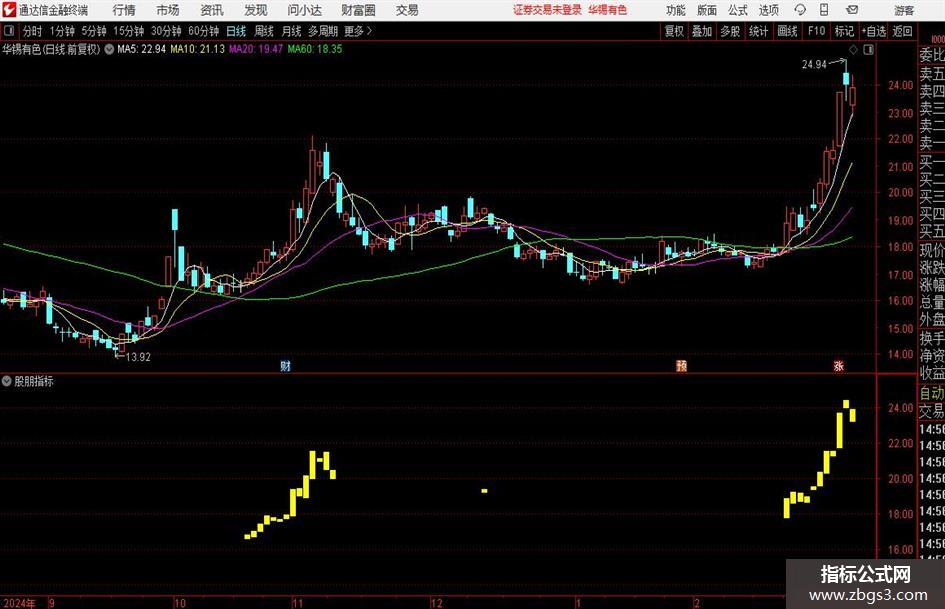Click the 通达信 red logo icon

(x=9, y=10)
